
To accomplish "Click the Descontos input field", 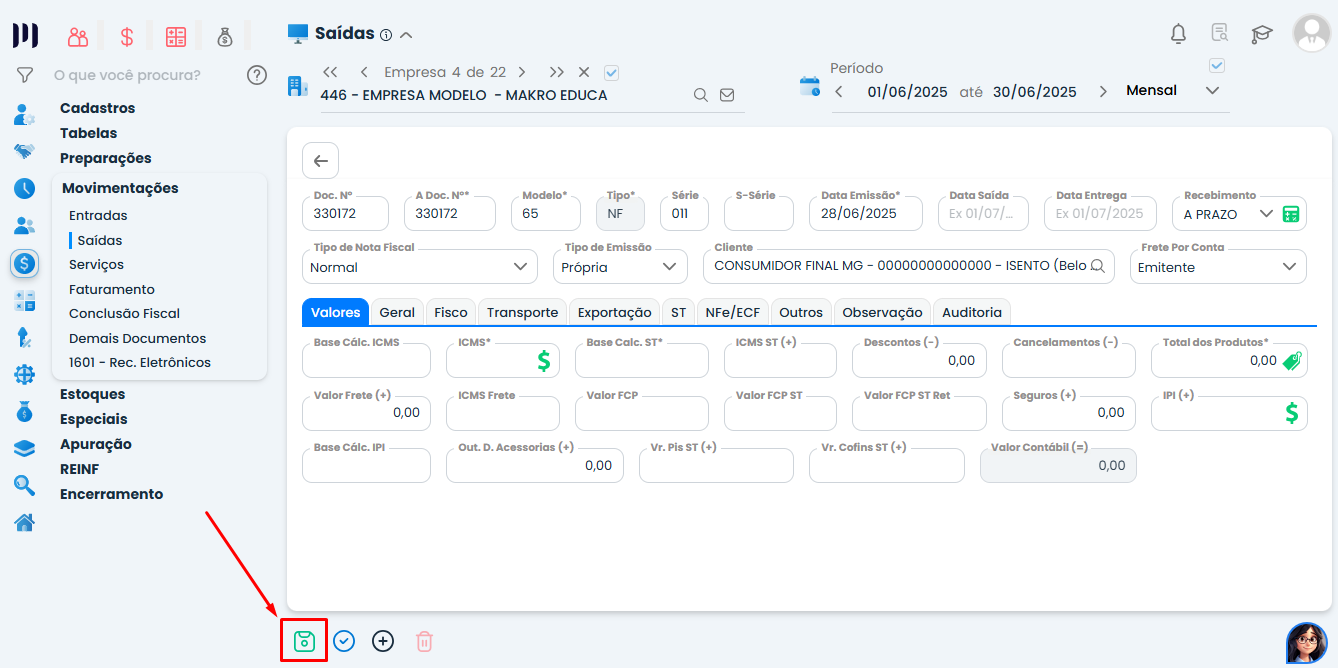I will 919,361.
